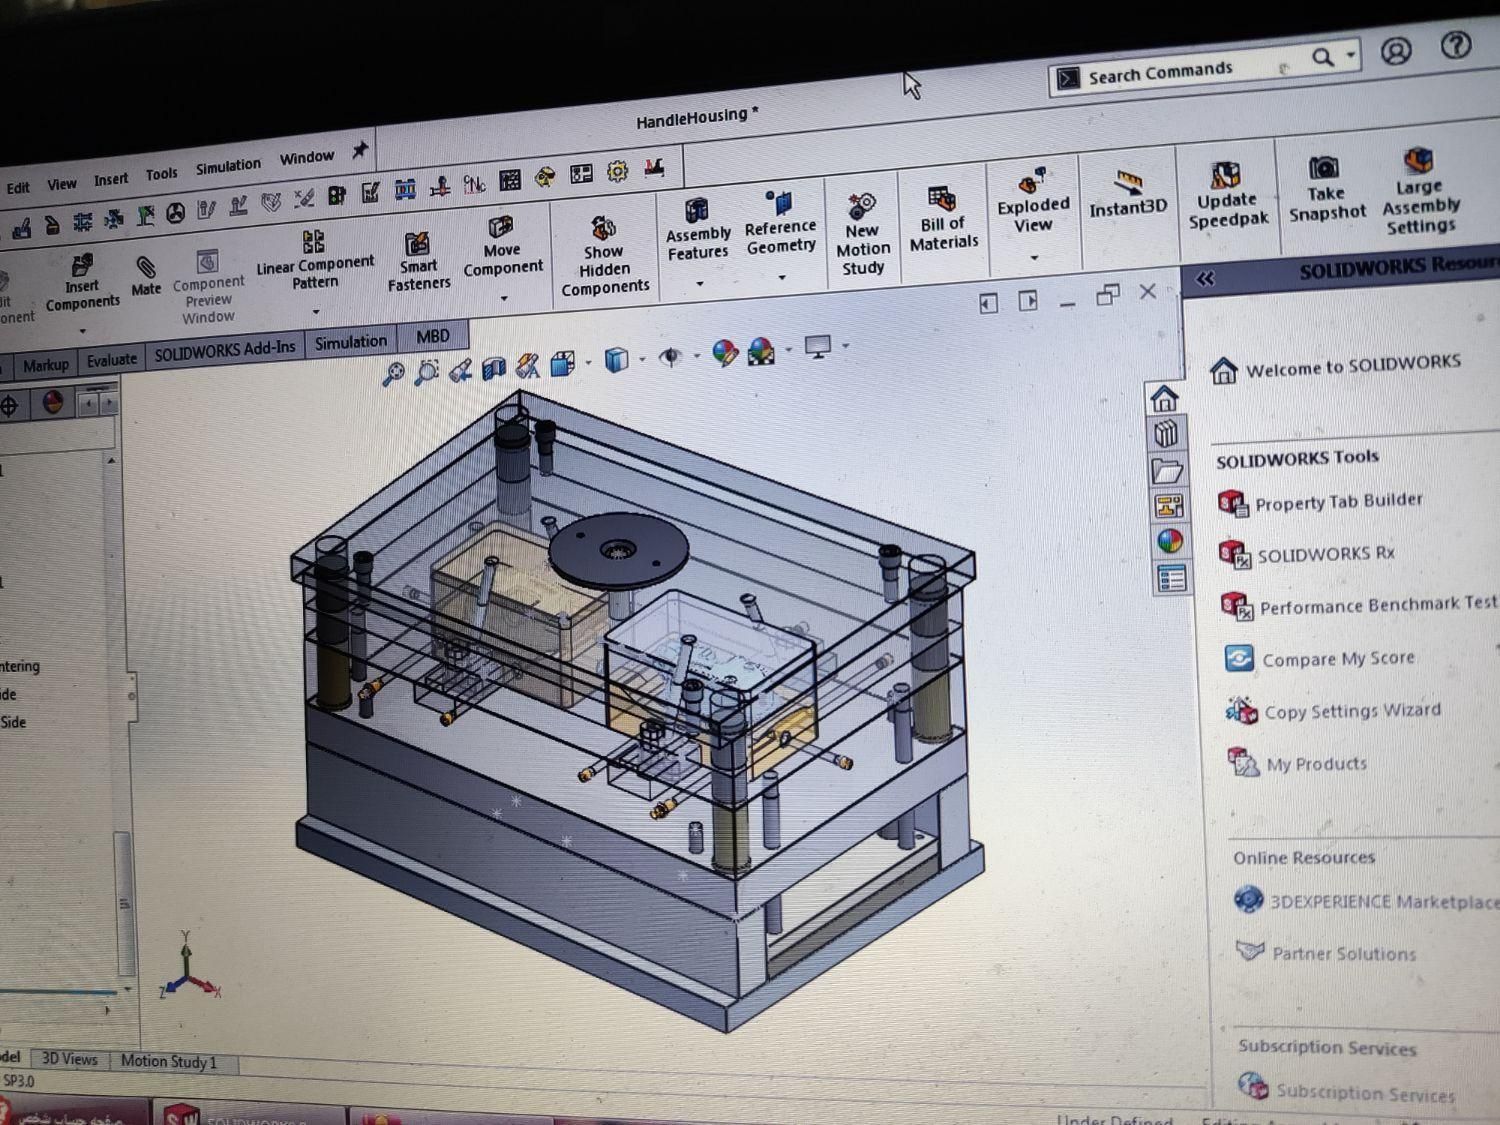Open the Property Tab Builder link
Viewport: 1500px width, 1125px height.
[1337, 501]
